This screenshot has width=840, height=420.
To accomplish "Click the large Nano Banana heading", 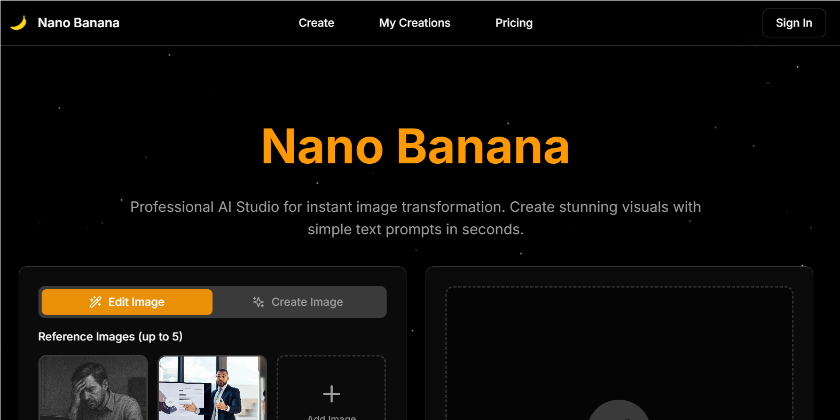I will tap(415, 146).
